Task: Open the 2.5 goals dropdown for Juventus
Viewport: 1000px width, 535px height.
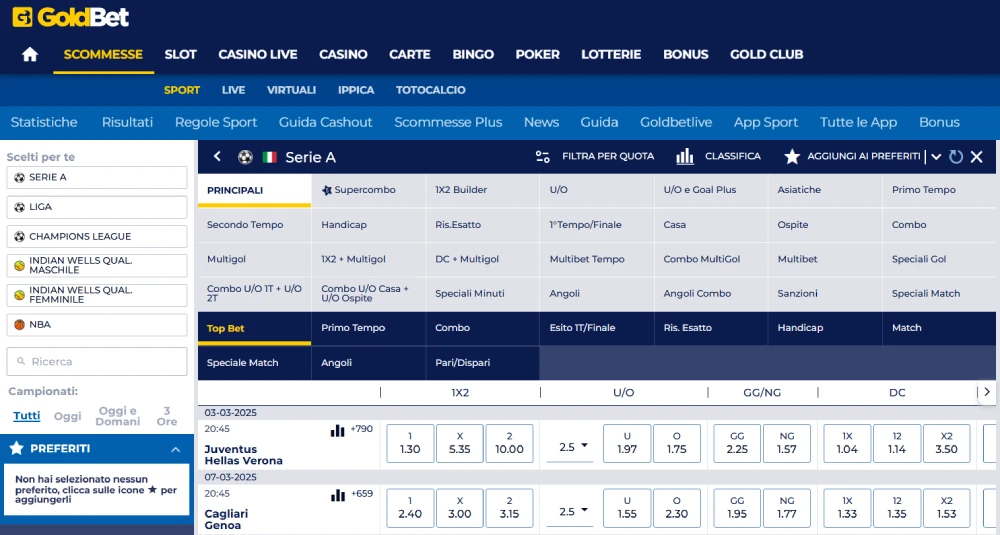Action: click(570, 447)
